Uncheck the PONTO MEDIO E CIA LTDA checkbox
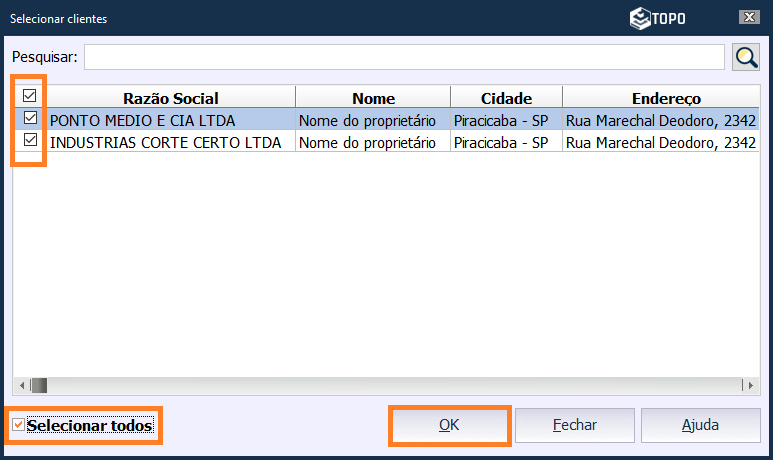This screenshot has height=460, width=773. (30, 119)
